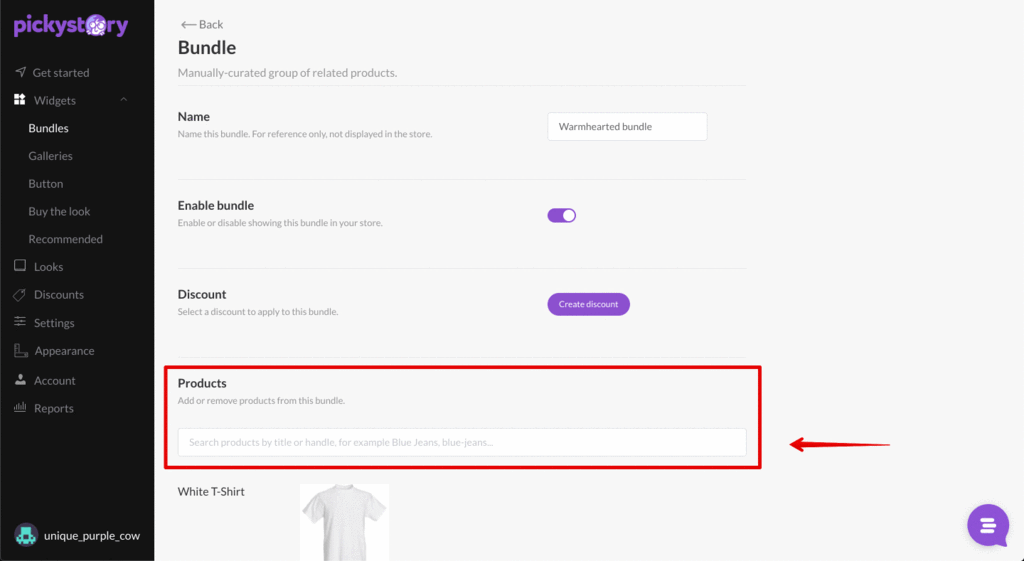Open the purple chat bubble widget
Screen dimensions: 1024x561
pos(988,525)
